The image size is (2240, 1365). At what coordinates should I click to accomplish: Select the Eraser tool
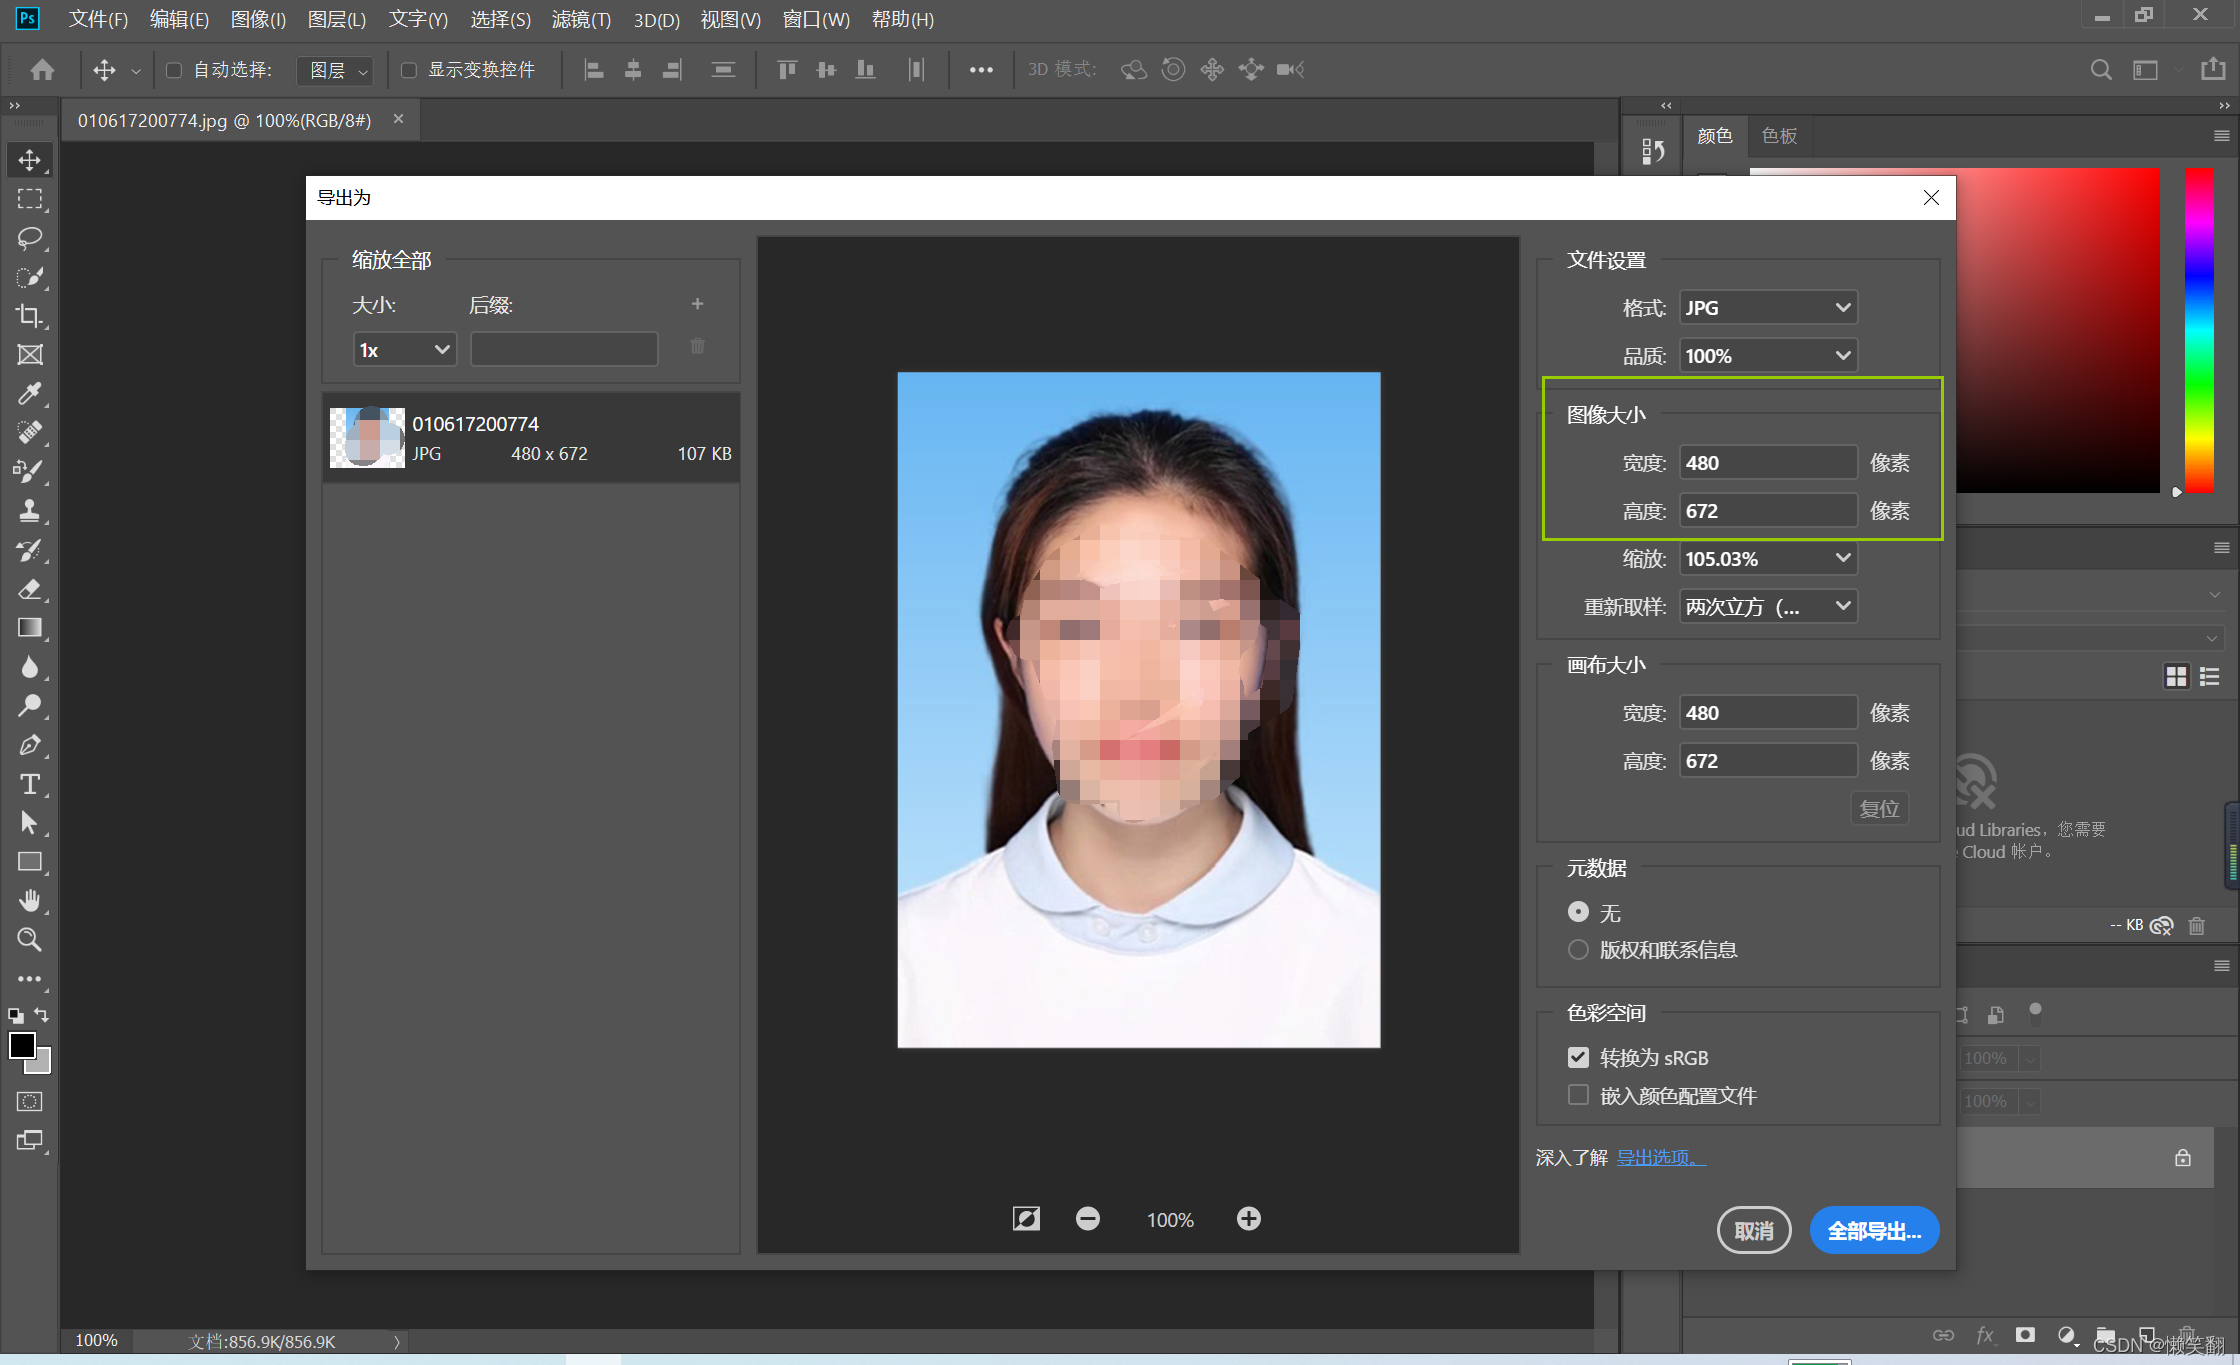coord(29,589)
